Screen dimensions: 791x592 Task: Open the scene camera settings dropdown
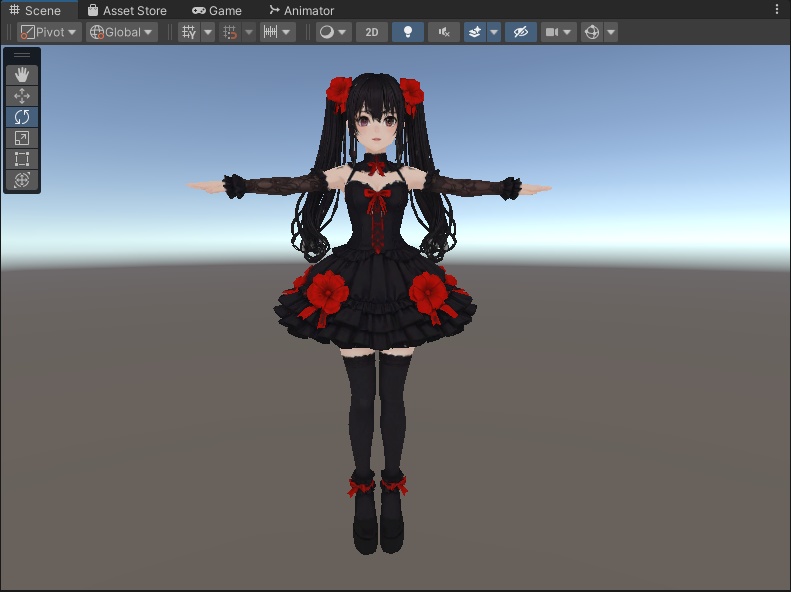(558, 32)
